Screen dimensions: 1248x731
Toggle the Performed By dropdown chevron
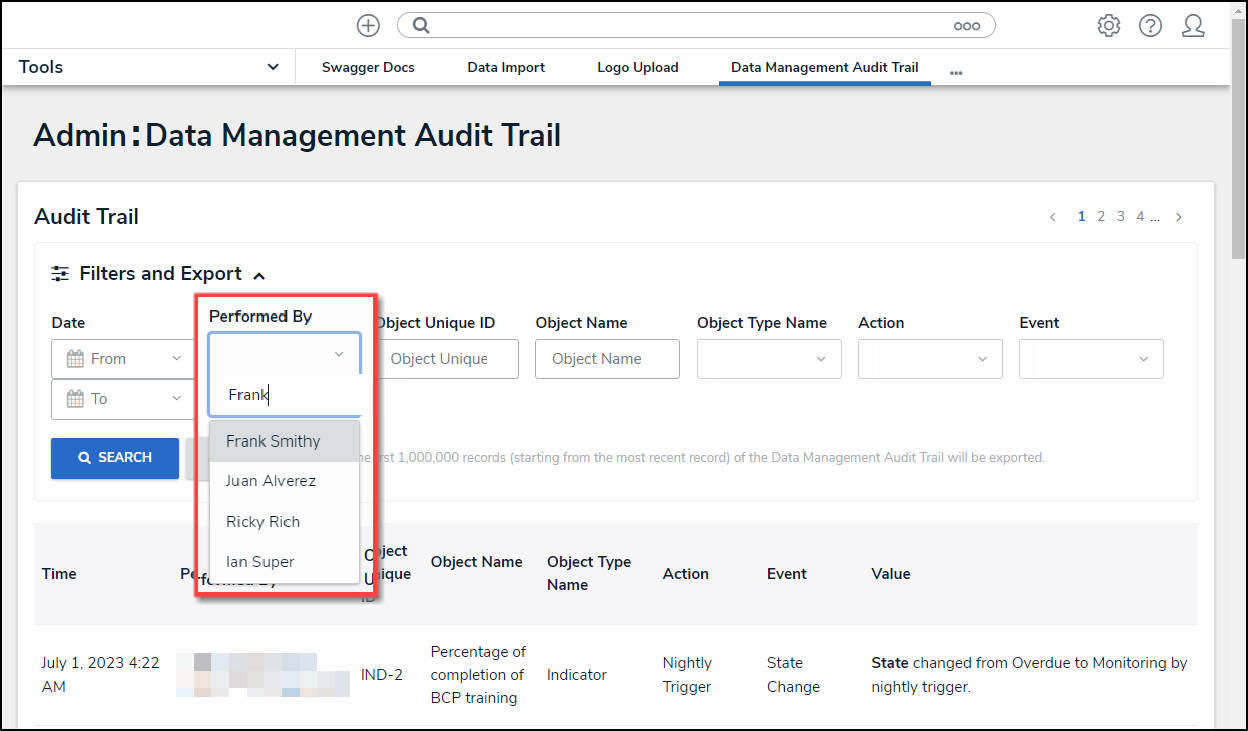point(339,354)
